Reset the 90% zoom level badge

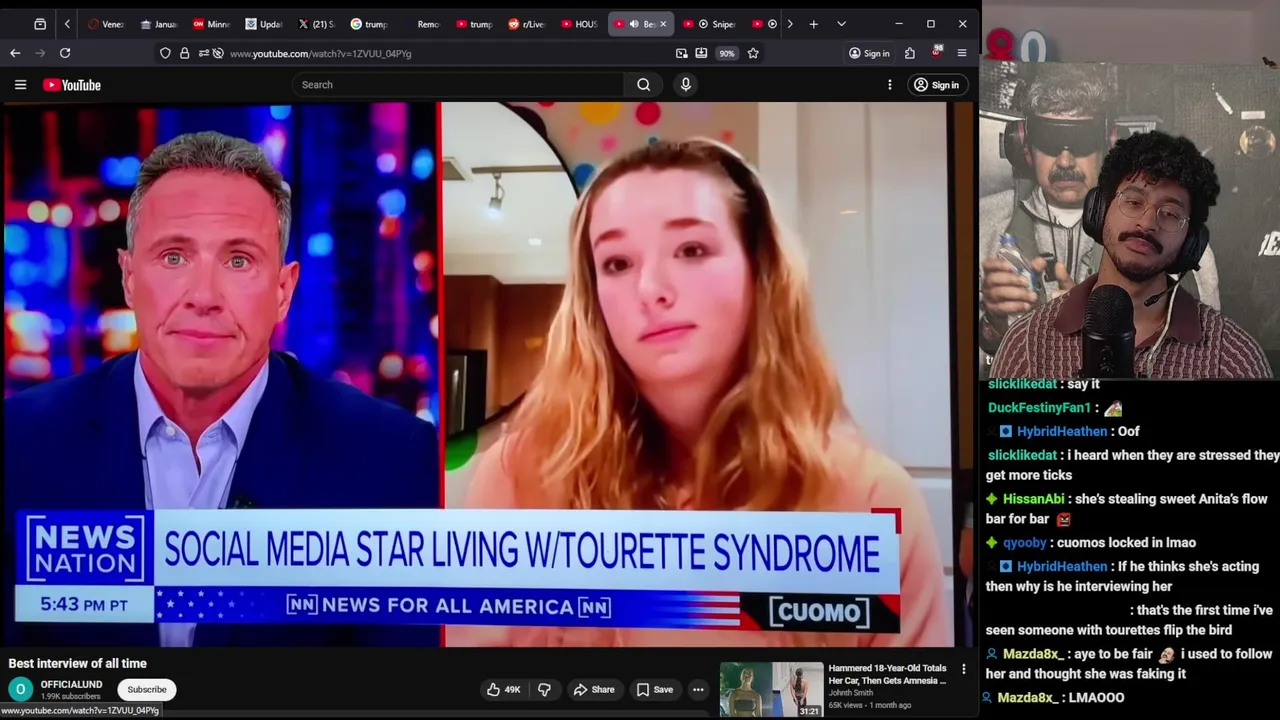coord(727,53)
